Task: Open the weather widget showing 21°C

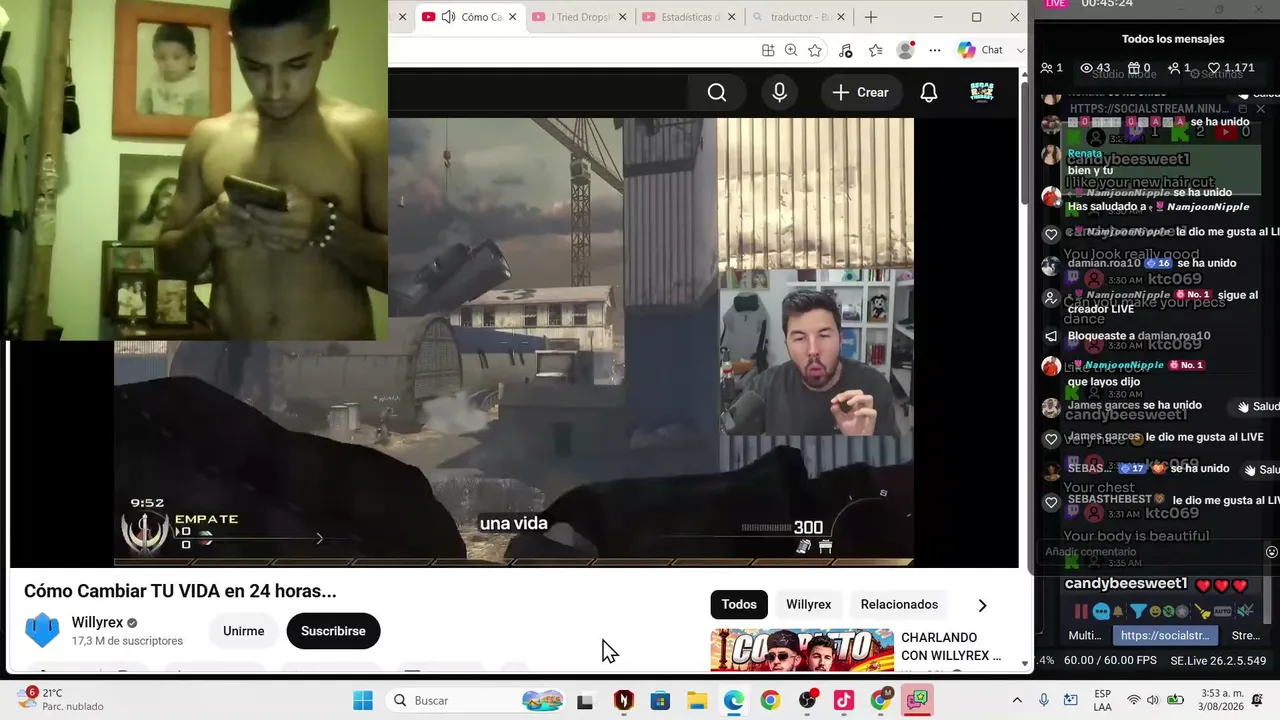Action: pos(60,699)
